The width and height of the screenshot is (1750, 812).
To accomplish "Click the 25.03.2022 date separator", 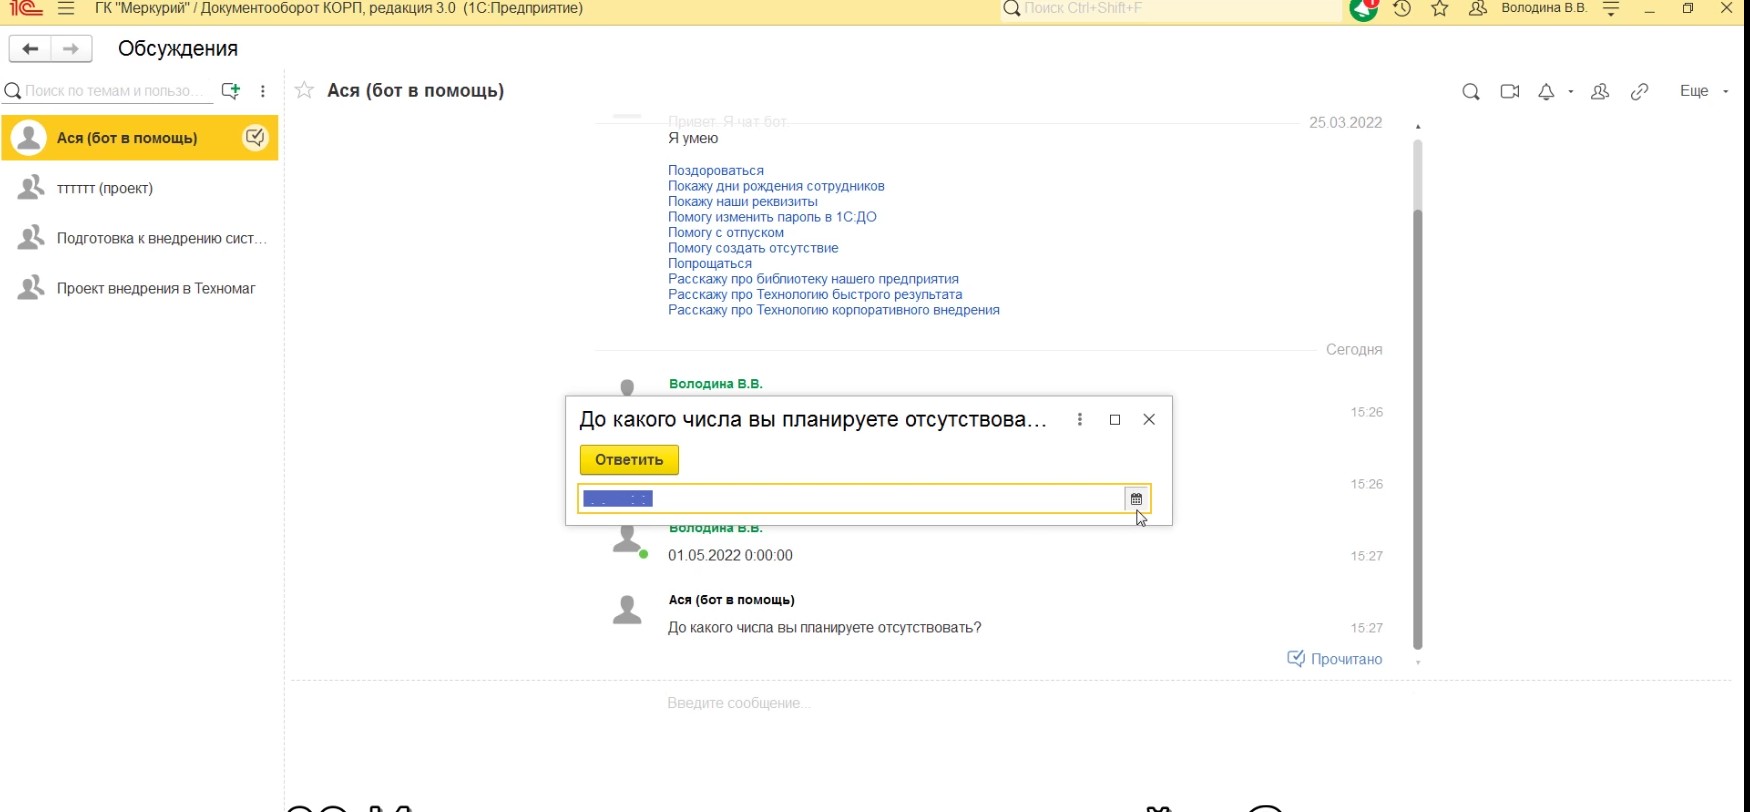I will click(x=1345, y=123).
